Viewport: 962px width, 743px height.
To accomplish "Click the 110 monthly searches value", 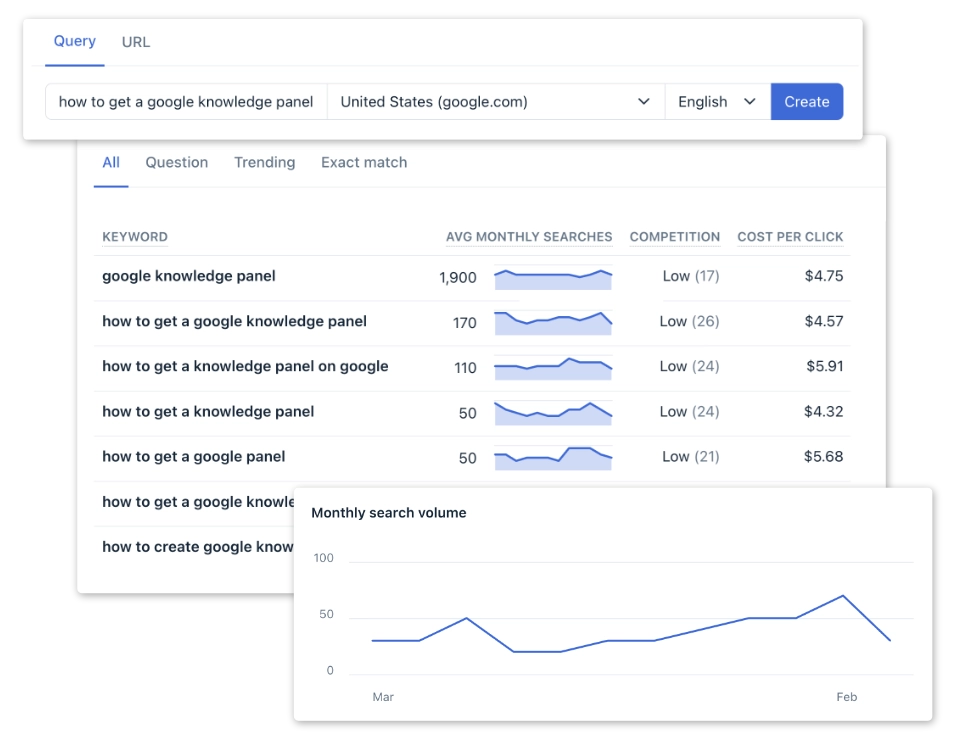I will tap(465, 368).
